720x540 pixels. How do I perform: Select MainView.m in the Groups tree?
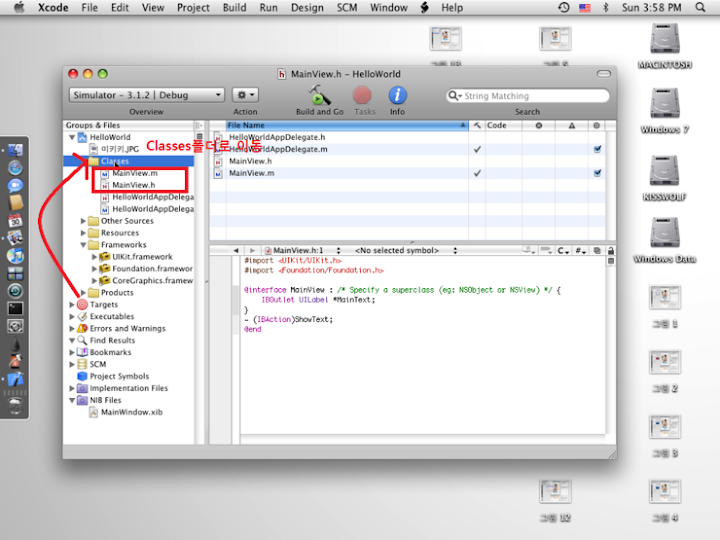(135, 173)
